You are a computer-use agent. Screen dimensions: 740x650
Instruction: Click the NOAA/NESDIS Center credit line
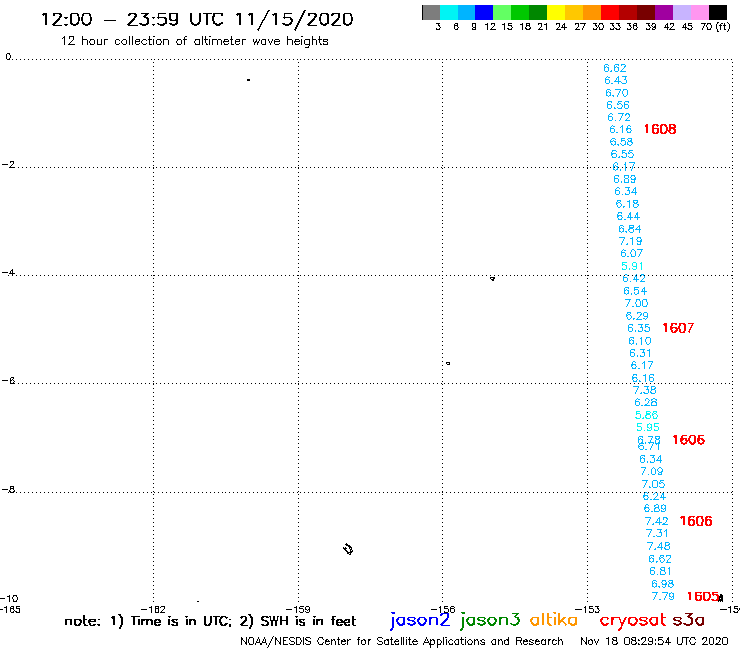coord(402,642)
